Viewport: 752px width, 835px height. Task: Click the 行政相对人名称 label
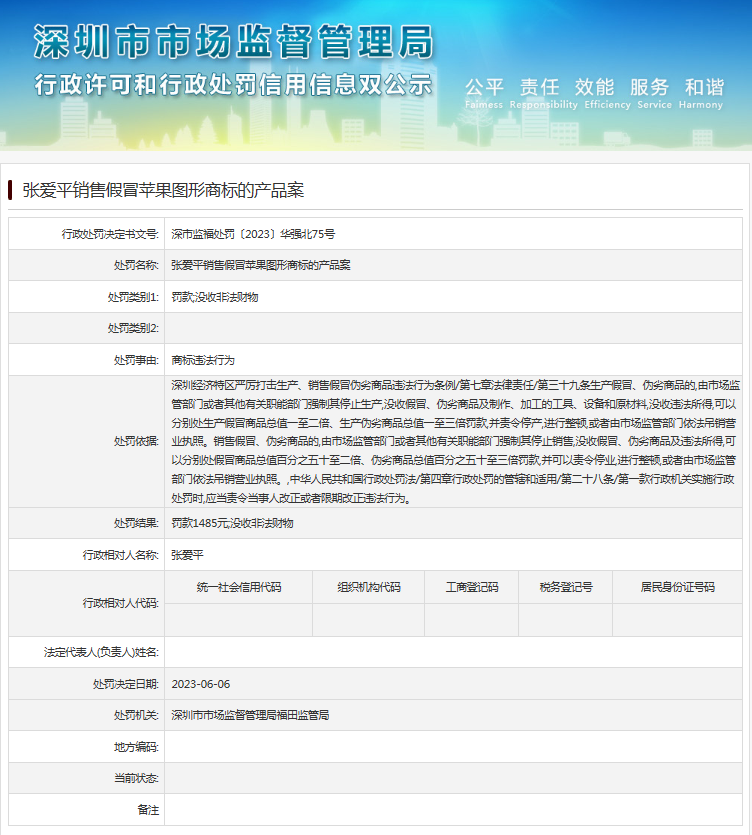tap(120, 555)
